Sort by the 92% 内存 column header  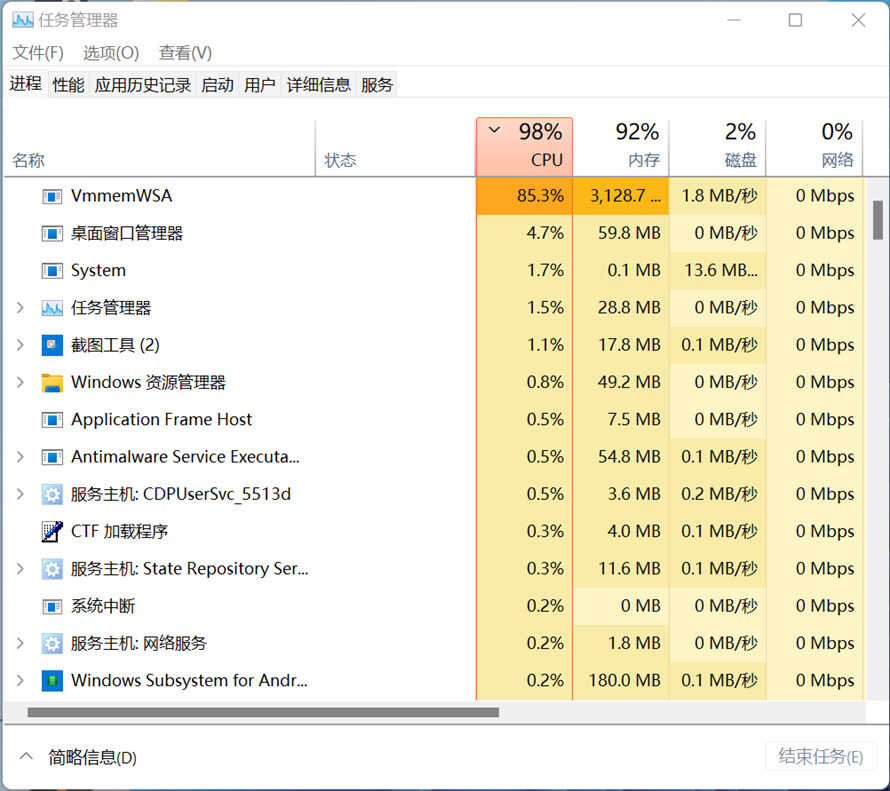(x=621, y=146)
